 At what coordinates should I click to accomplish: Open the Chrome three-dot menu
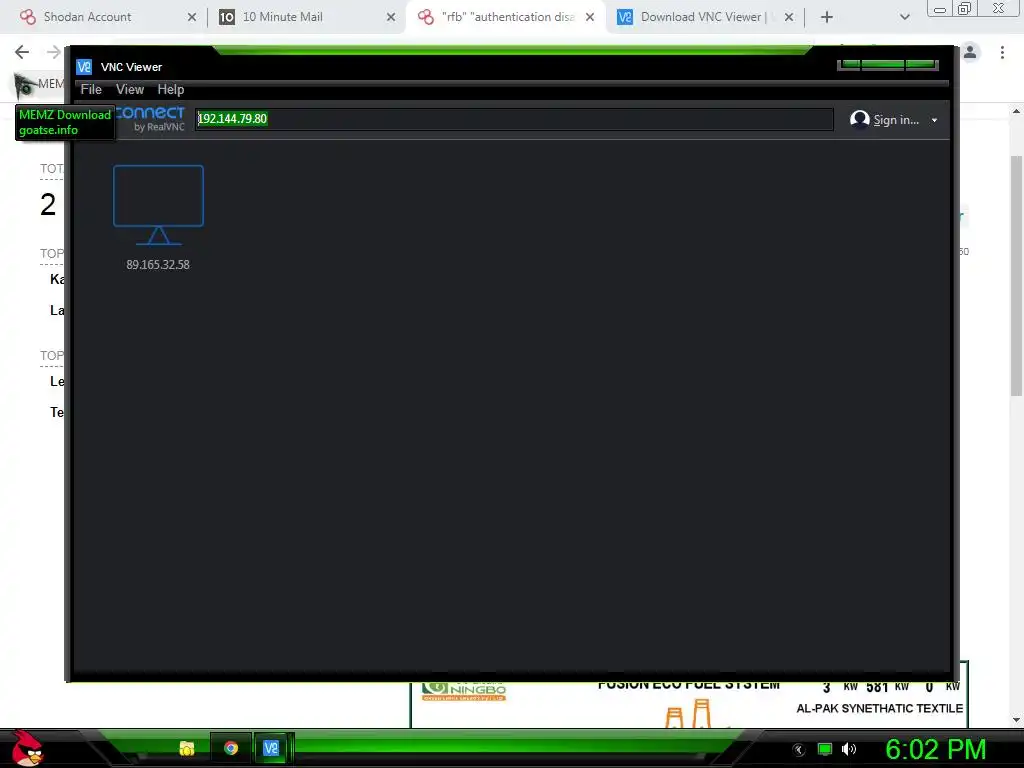click(1002, 52)
